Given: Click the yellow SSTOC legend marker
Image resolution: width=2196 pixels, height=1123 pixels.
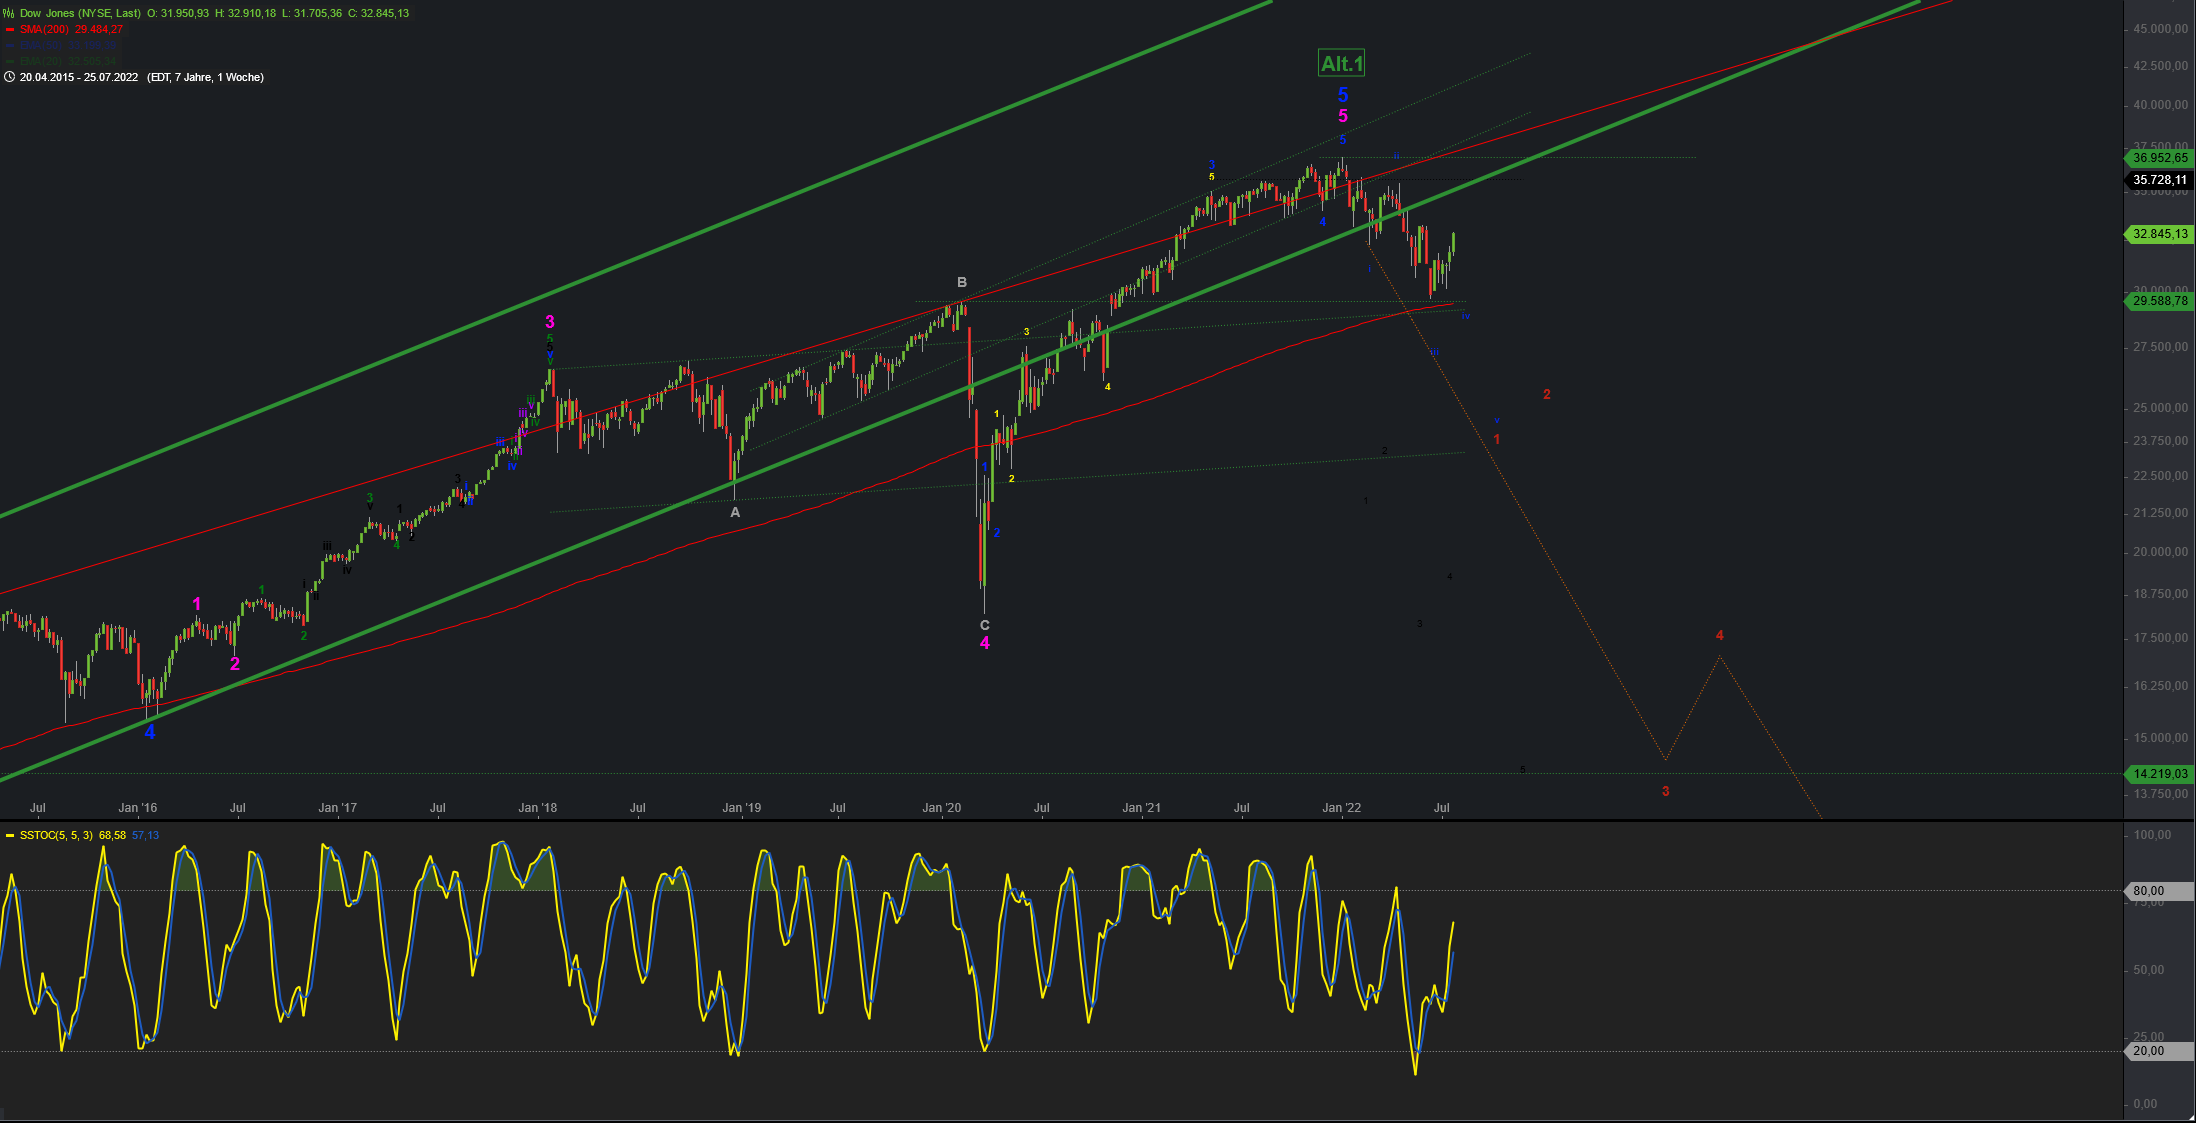Looking at the screenshot, I should click(x=9, y=835).
